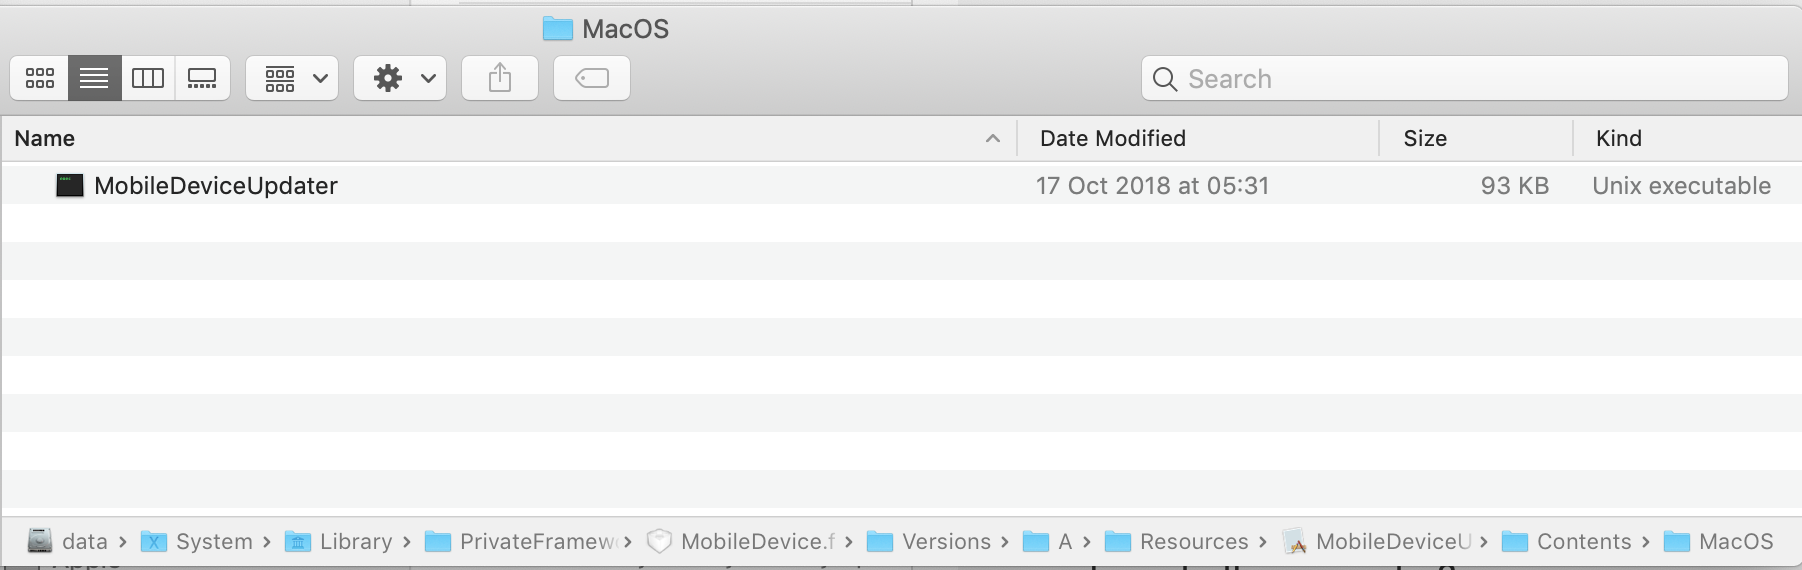Open Resources folder in path bar
This screenshot has width=1802, height=570.
click(x=1193, y=542)
